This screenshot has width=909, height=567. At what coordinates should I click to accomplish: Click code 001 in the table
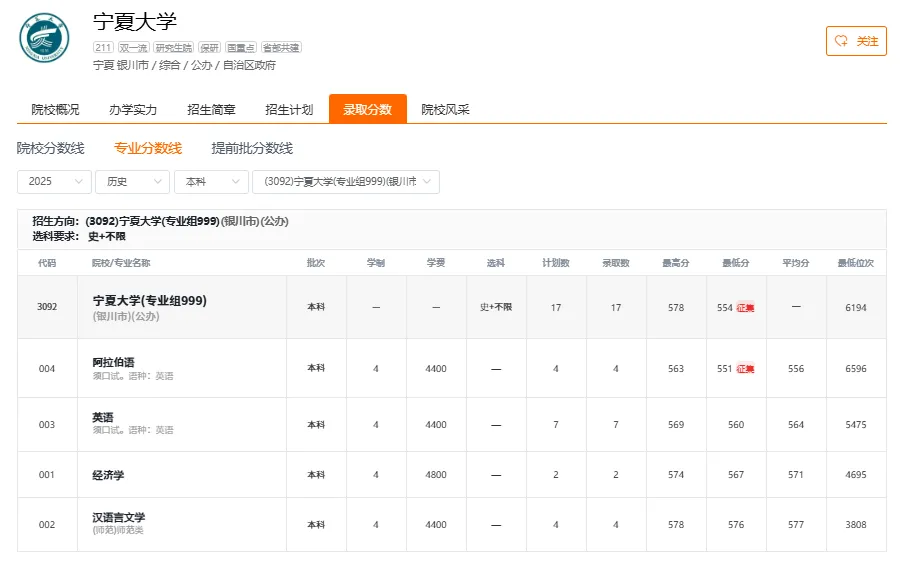coord(47,475)
